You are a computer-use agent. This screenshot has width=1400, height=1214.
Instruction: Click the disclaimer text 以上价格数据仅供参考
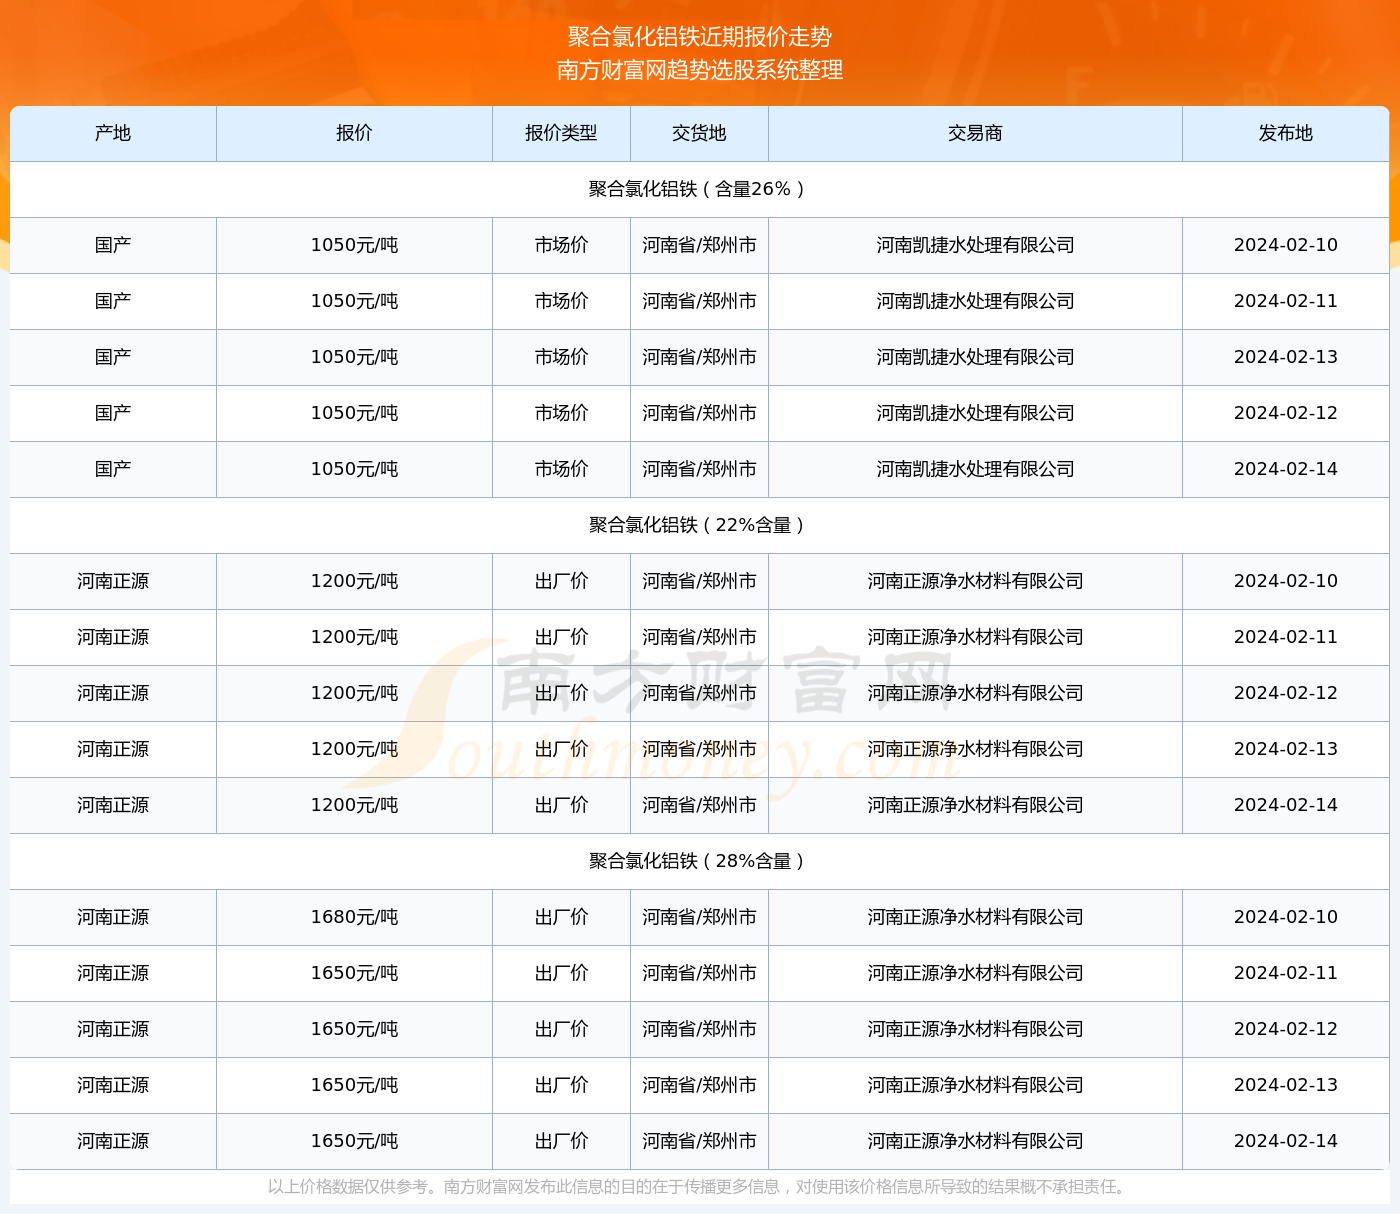pos(347,1187)
